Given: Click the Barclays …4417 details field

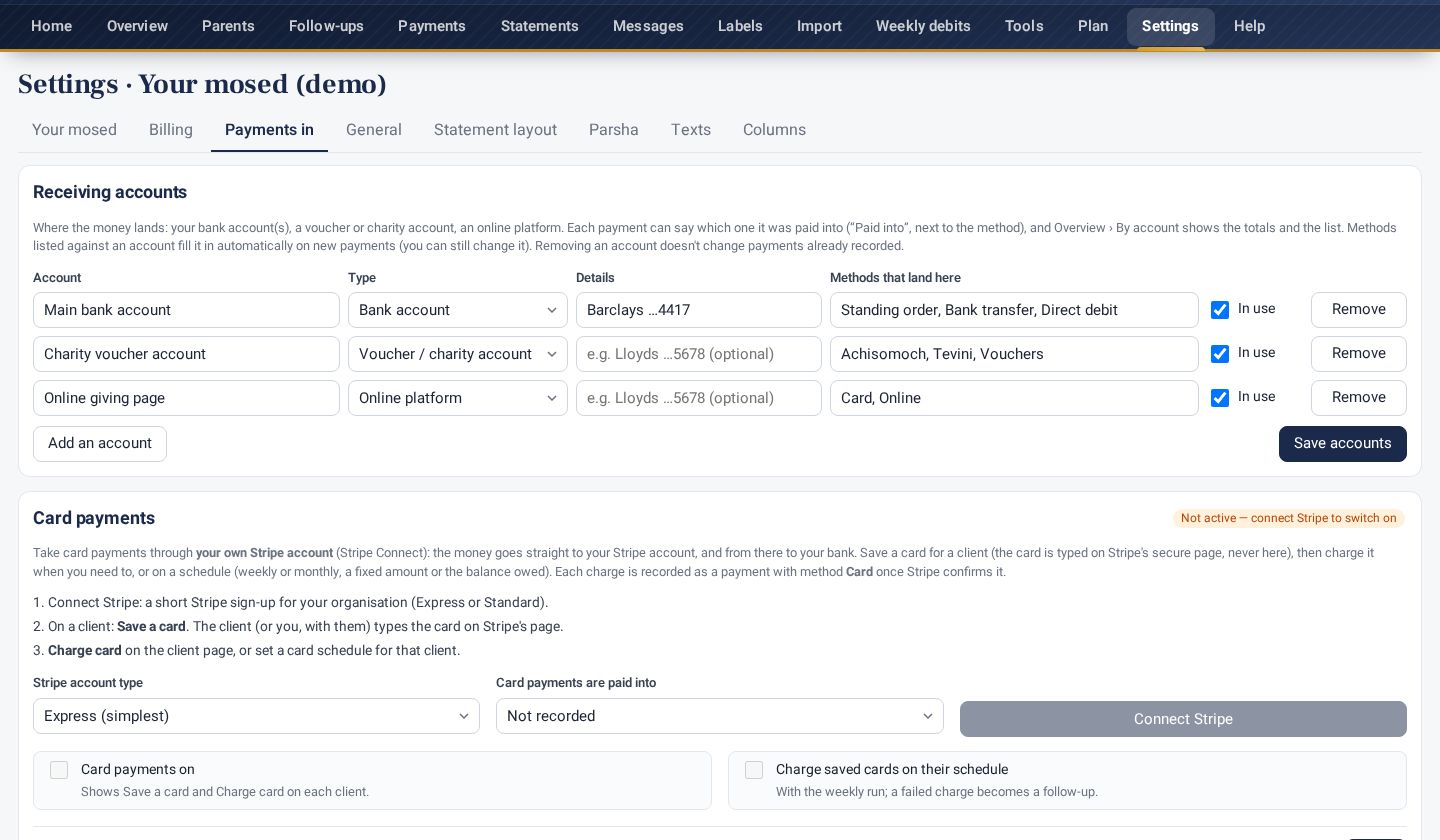Looking at the screenshot, I should pos(699,310).
